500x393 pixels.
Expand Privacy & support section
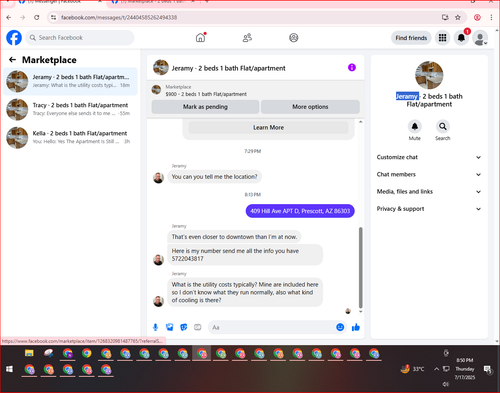[x=429, y=209]
